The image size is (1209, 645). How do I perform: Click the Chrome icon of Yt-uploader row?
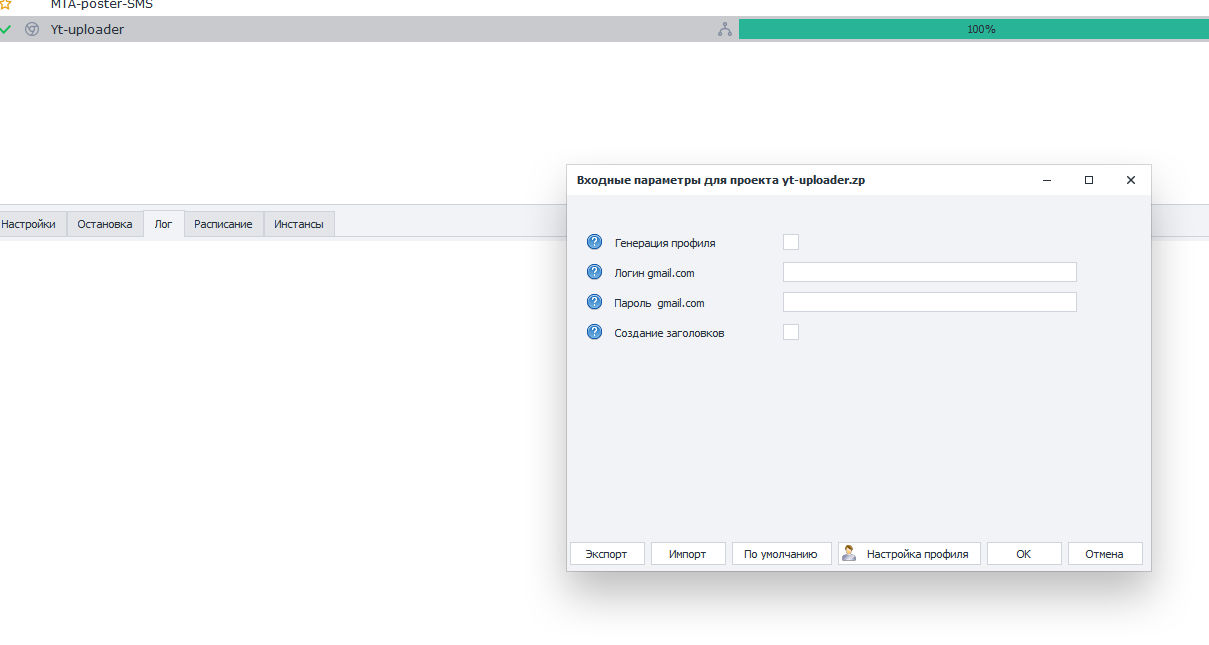[32, 29]
